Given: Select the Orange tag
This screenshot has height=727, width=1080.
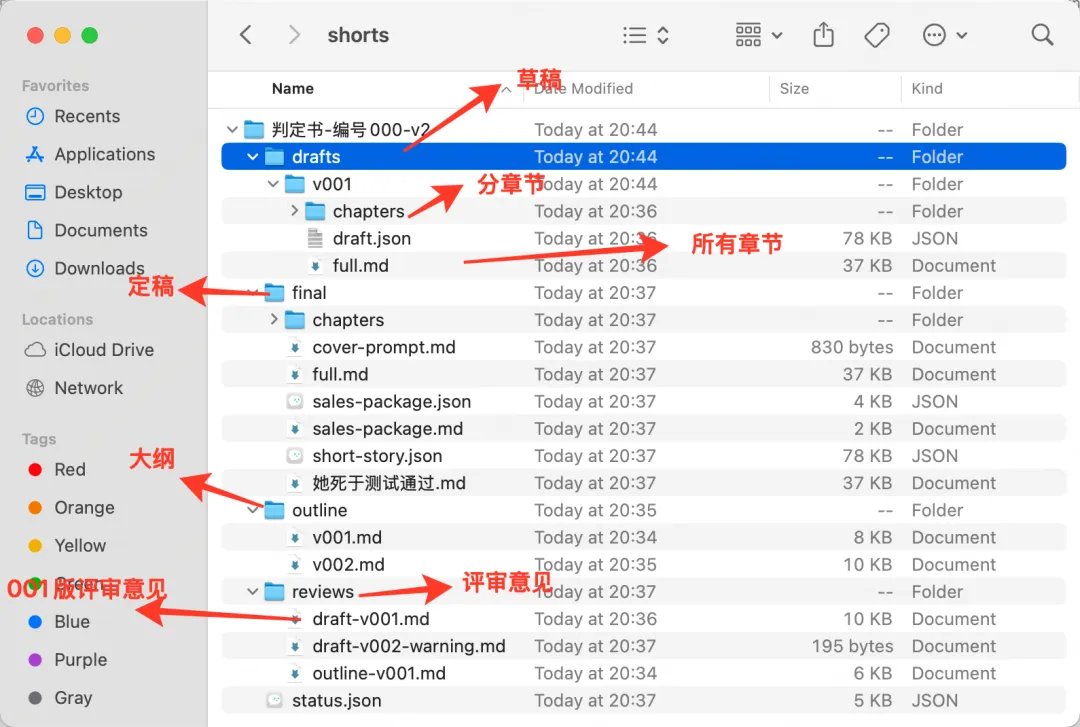Looking at the screenshot, I should [x=71, y=508].
